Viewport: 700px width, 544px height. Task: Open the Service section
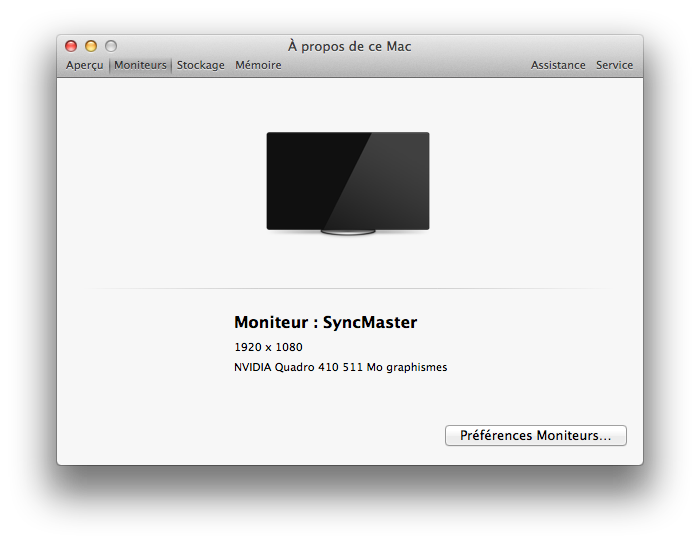point(614,65)
